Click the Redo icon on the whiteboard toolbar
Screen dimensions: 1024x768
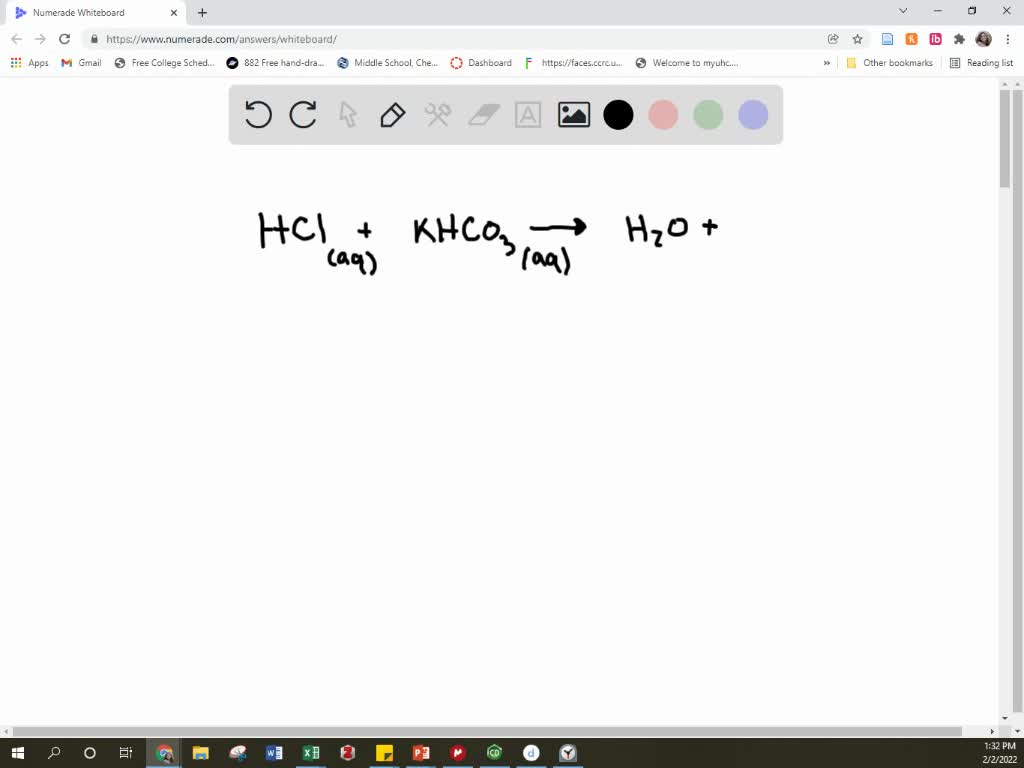[303, 114]
